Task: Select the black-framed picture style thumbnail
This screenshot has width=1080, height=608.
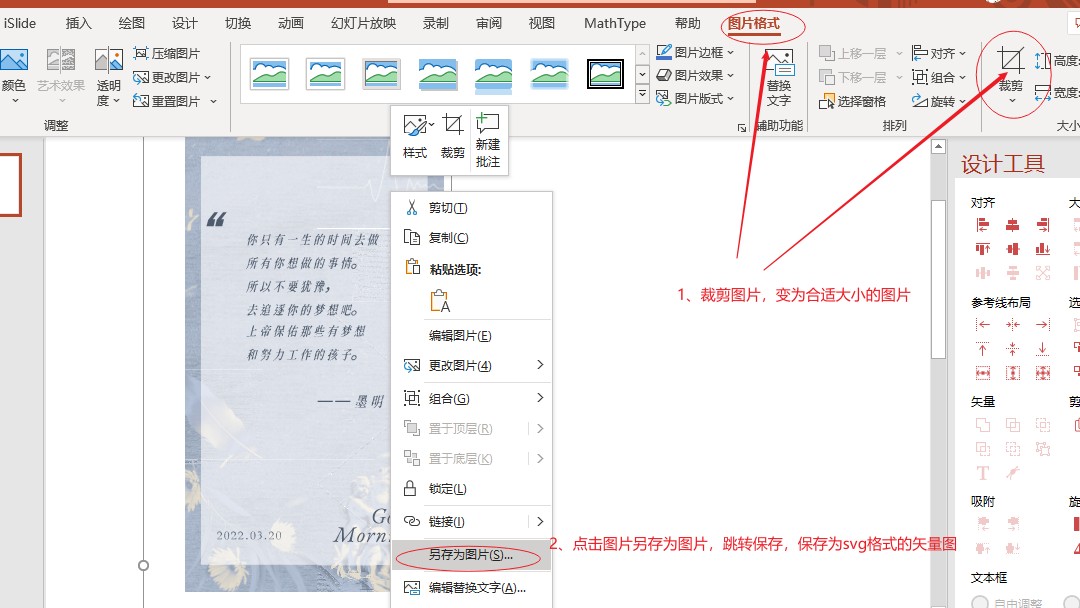Action: [605, 74]
